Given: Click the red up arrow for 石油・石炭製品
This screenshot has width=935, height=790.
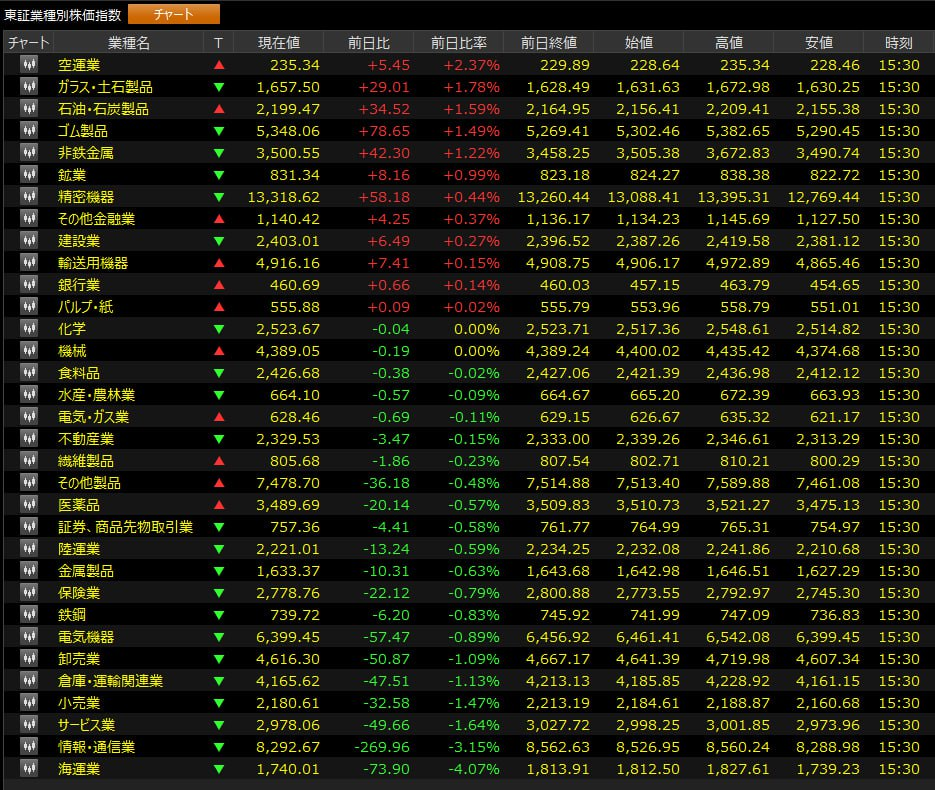Looking at the screenshot, I should pos(219,109).
